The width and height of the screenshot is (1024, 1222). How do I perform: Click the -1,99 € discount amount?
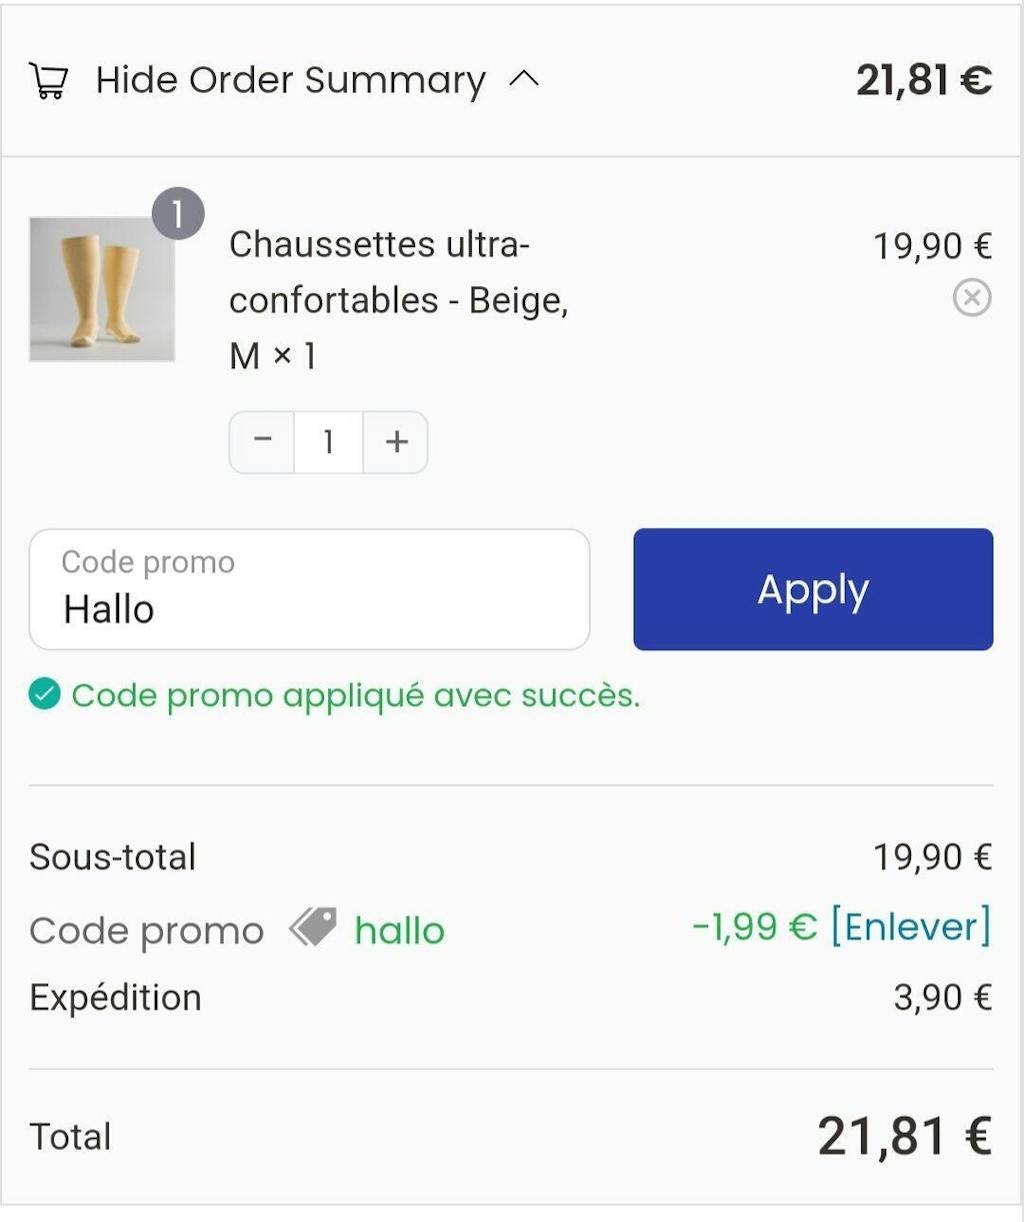(754, 927)
